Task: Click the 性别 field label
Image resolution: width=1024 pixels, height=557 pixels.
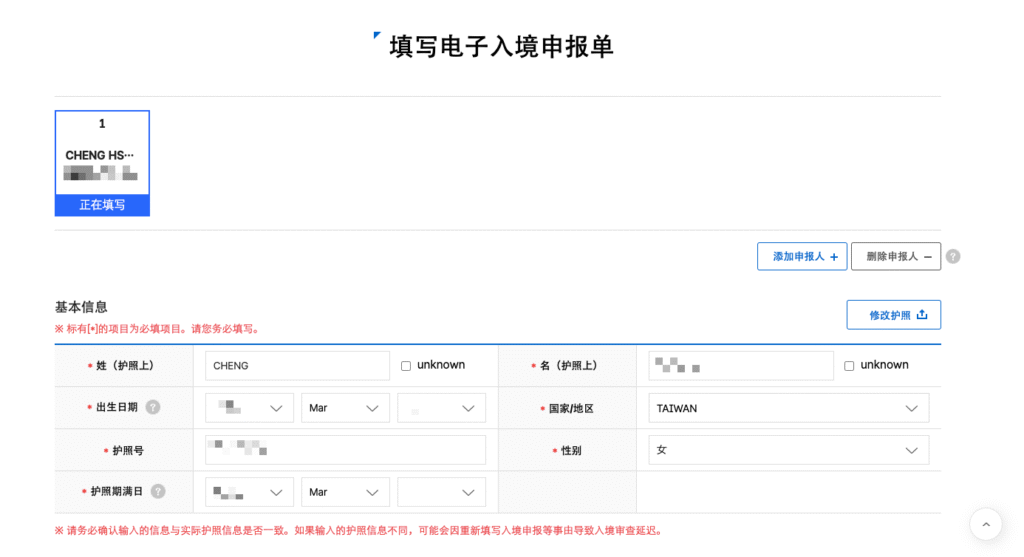Action: point(571,451)
